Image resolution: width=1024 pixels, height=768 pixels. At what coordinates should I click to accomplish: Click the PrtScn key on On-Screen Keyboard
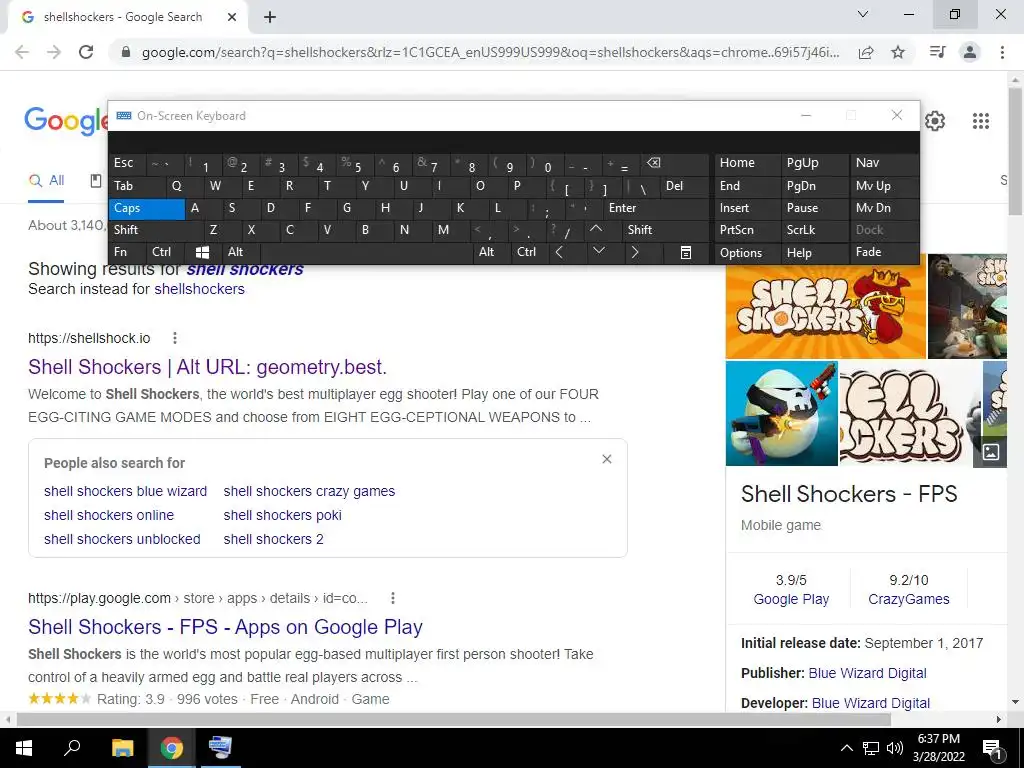click(748, 230)
